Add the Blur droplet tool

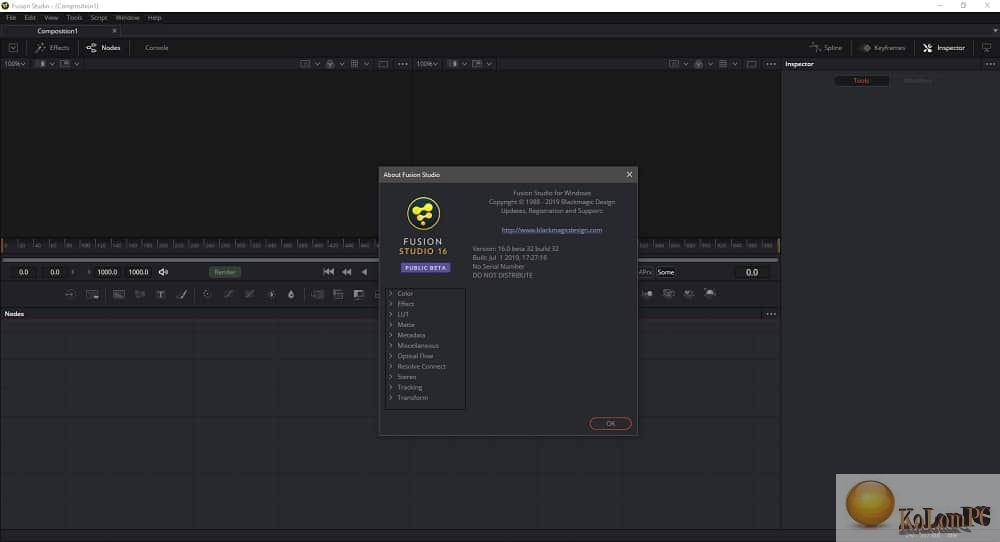(x=291, y=294)
